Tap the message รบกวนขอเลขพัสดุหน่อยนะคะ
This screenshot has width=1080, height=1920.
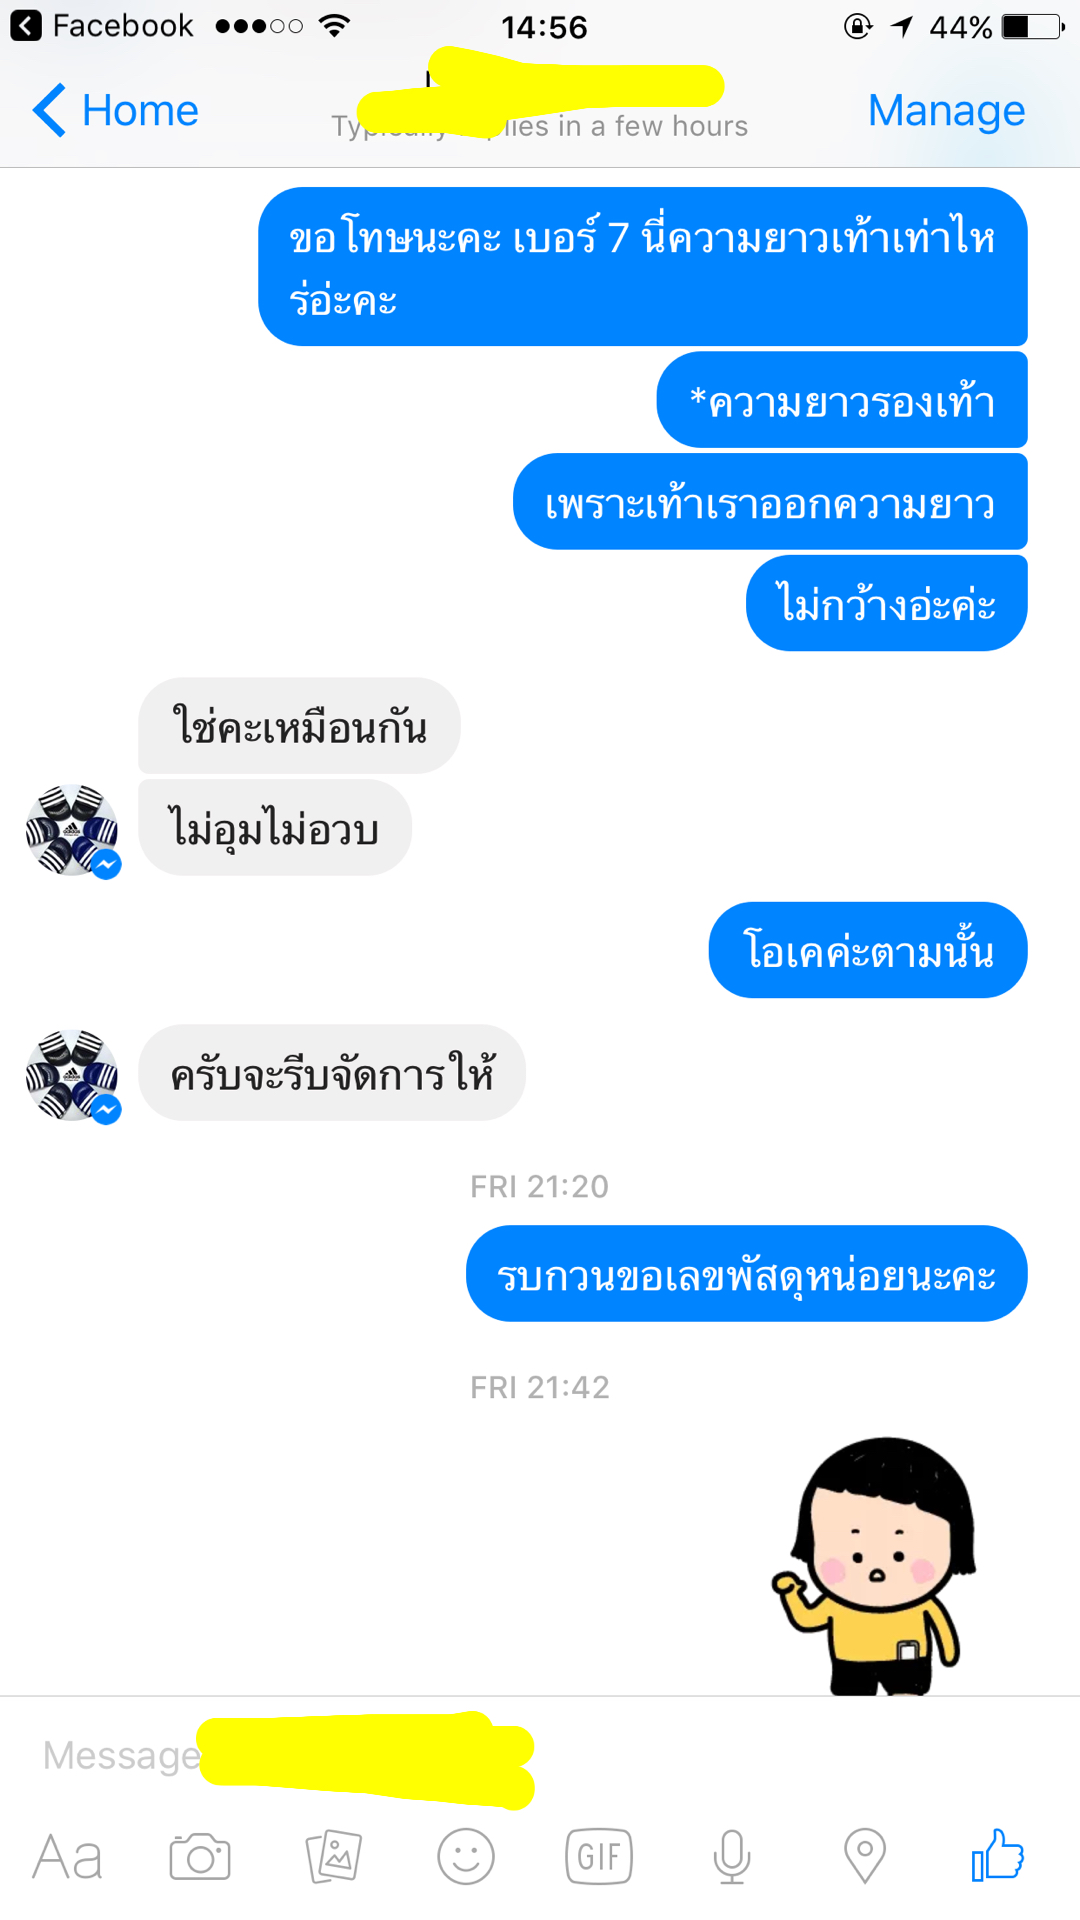coord(746,1274)
